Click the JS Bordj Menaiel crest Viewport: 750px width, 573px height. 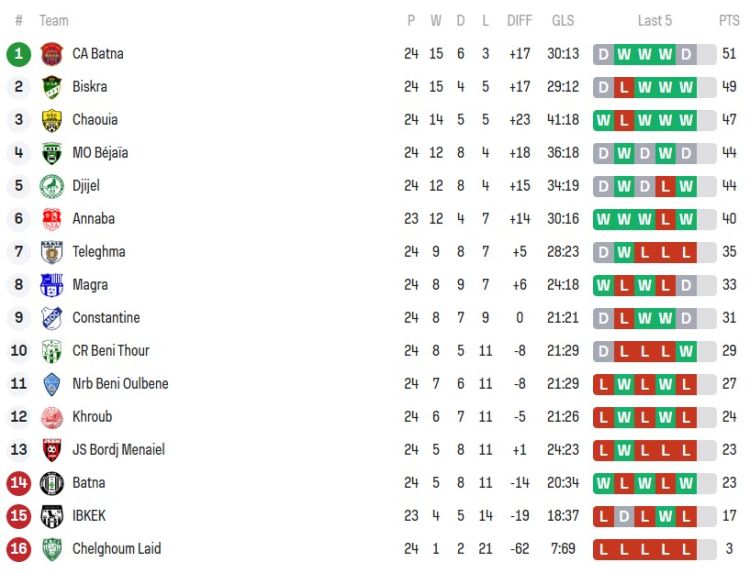pos(52,450)
